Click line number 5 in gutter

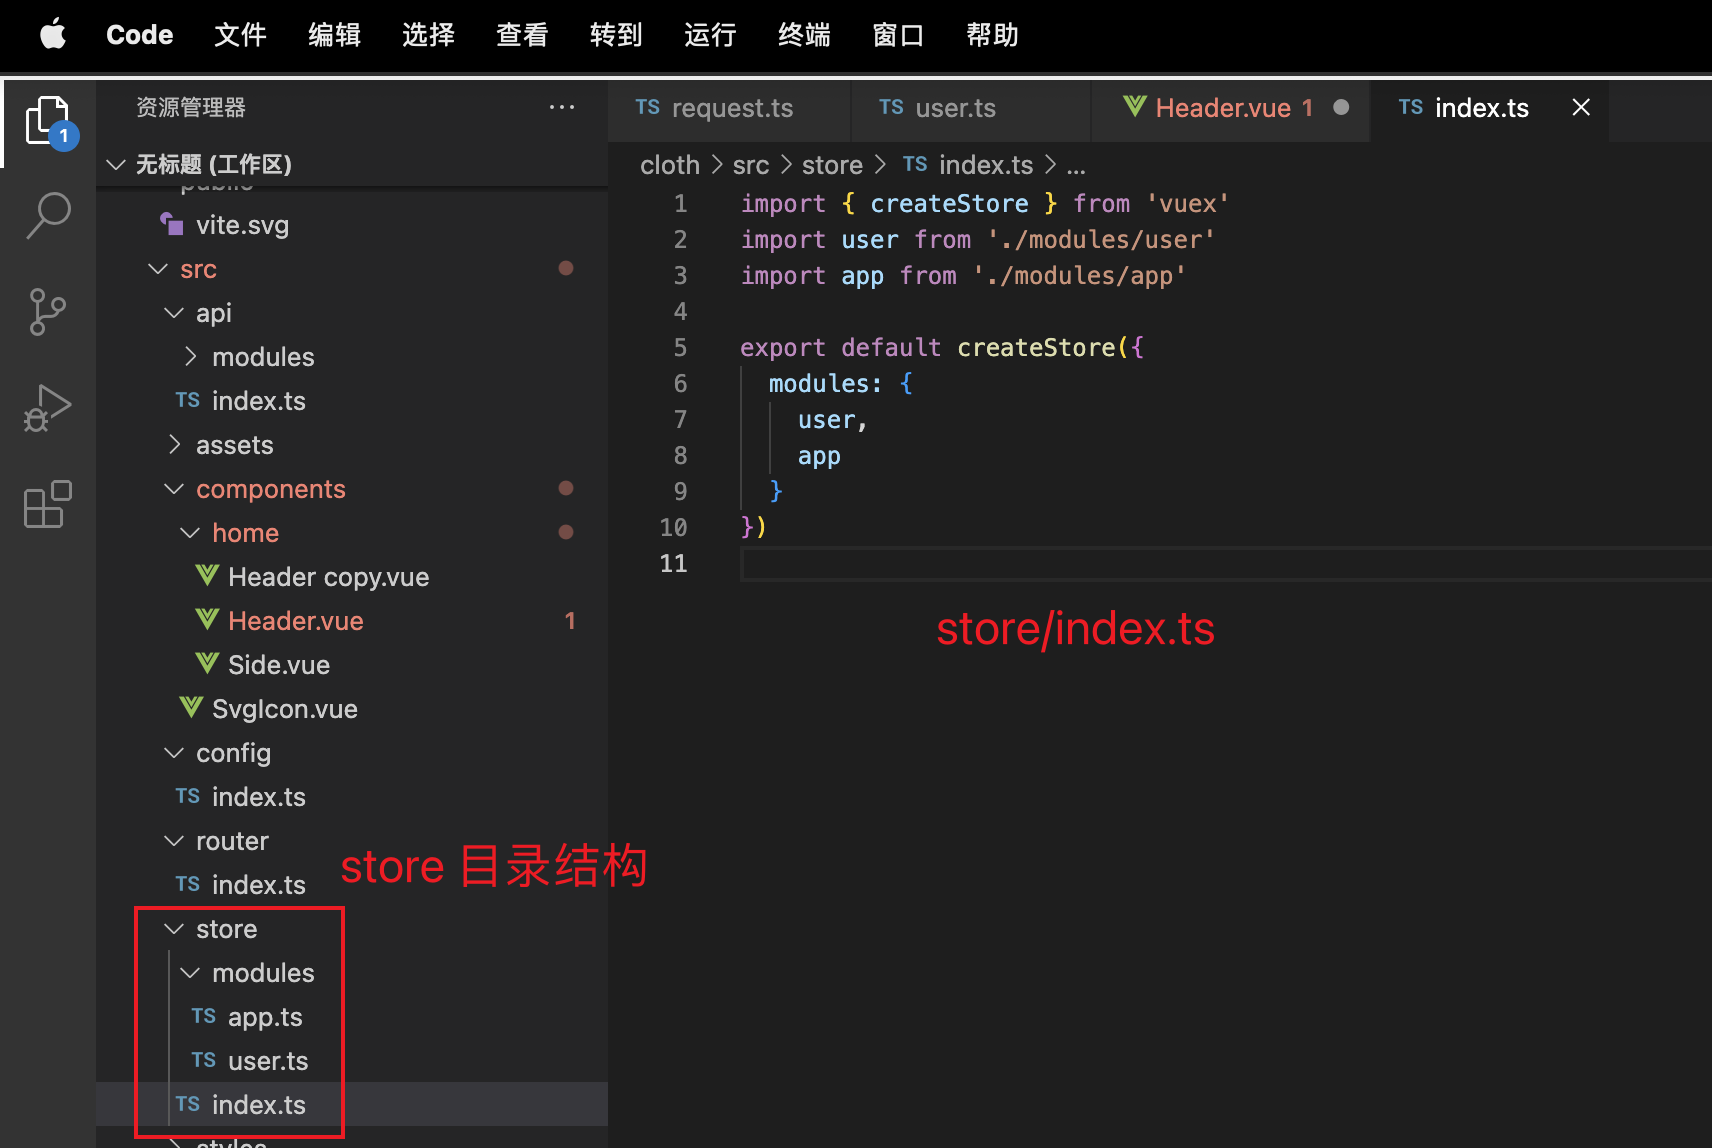click(680, 348)
